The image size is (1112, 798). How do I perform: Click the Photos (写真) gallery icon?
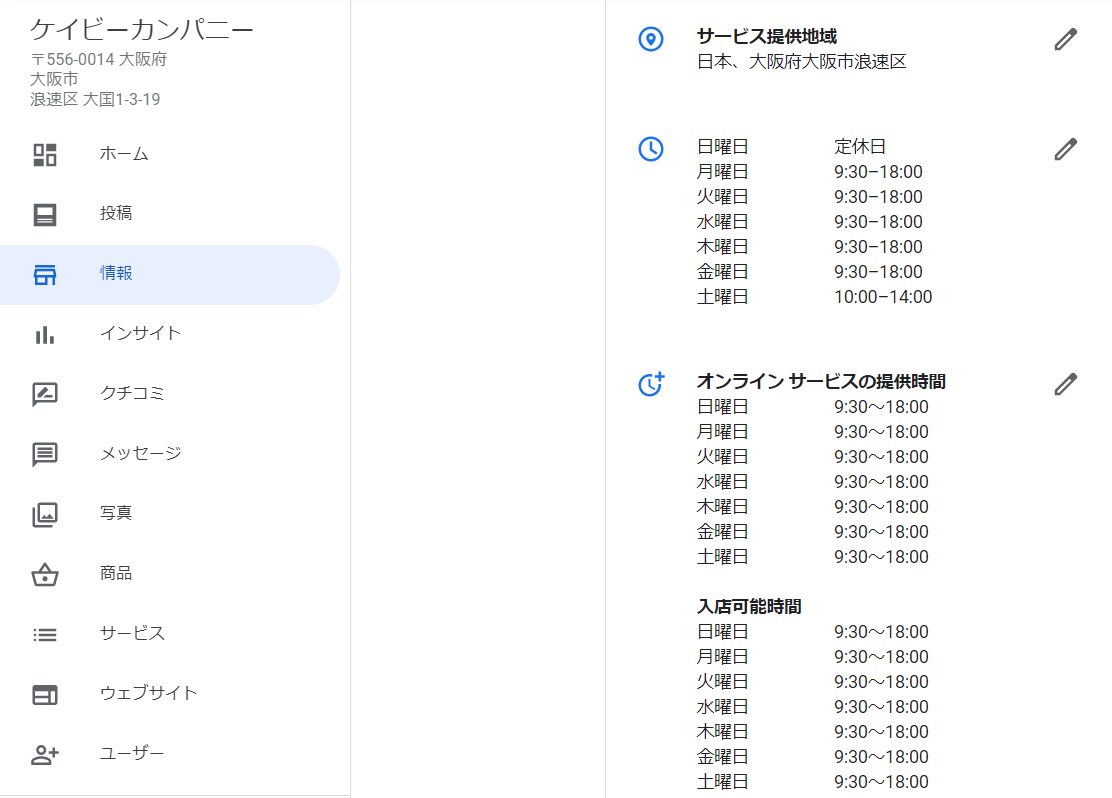(45, 514)
